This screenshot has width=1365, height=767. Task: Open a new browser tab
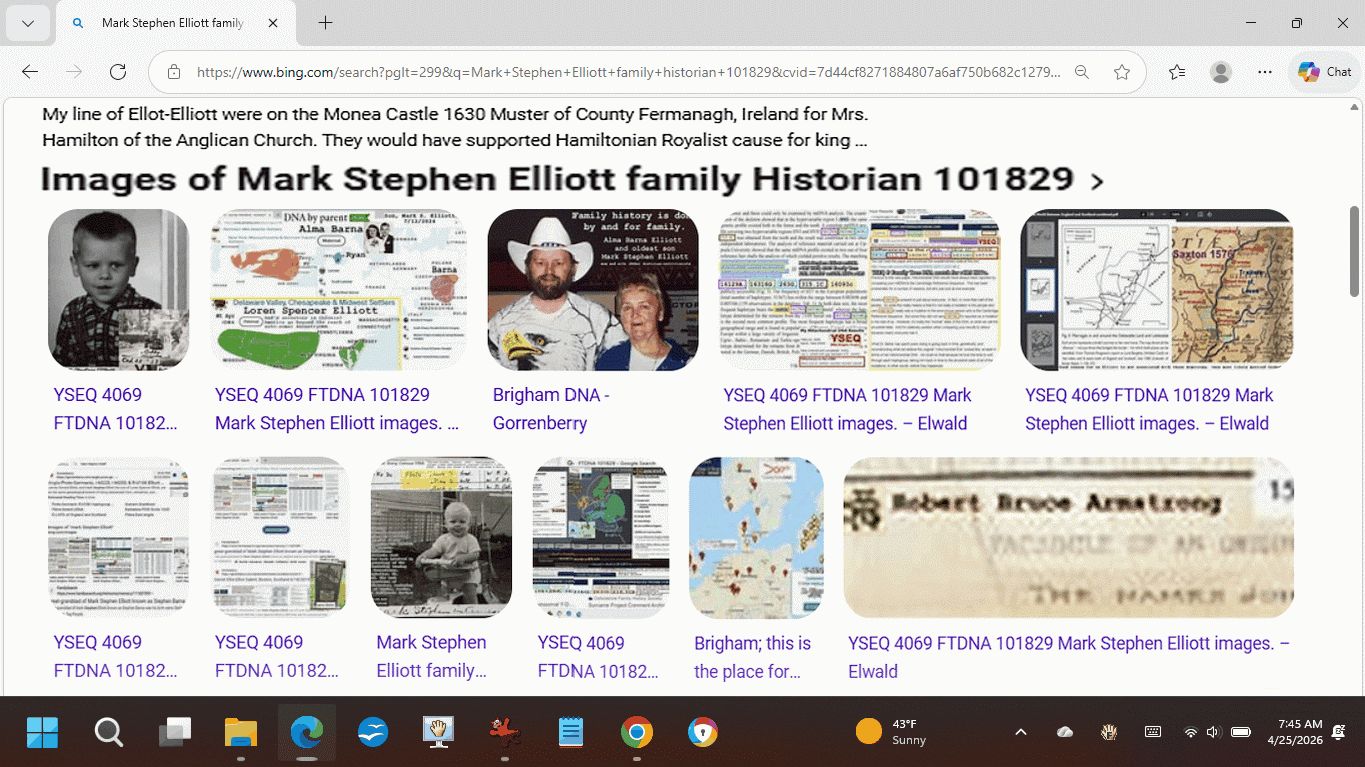click(325, 23)
